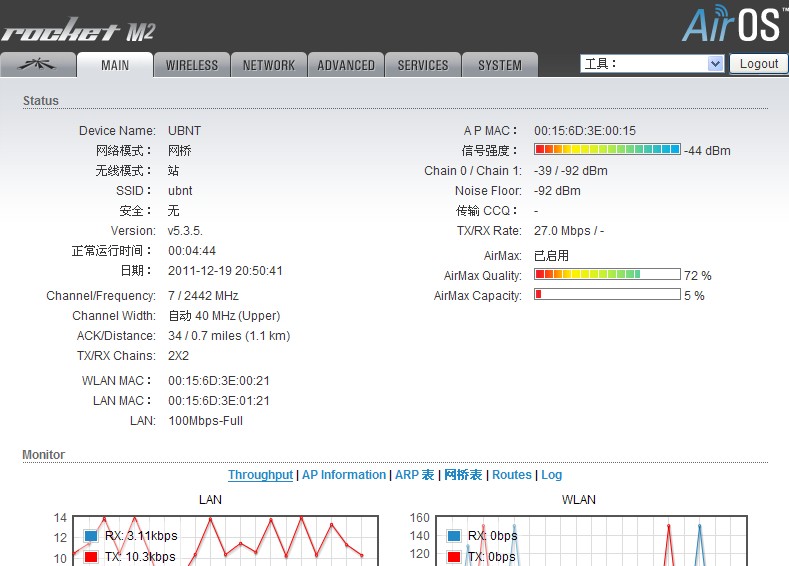The height and width of the screenshot is (566, 789).
Task: Select the TX/RX Rate 27.0 Mbps
Action: click(562, 231)
